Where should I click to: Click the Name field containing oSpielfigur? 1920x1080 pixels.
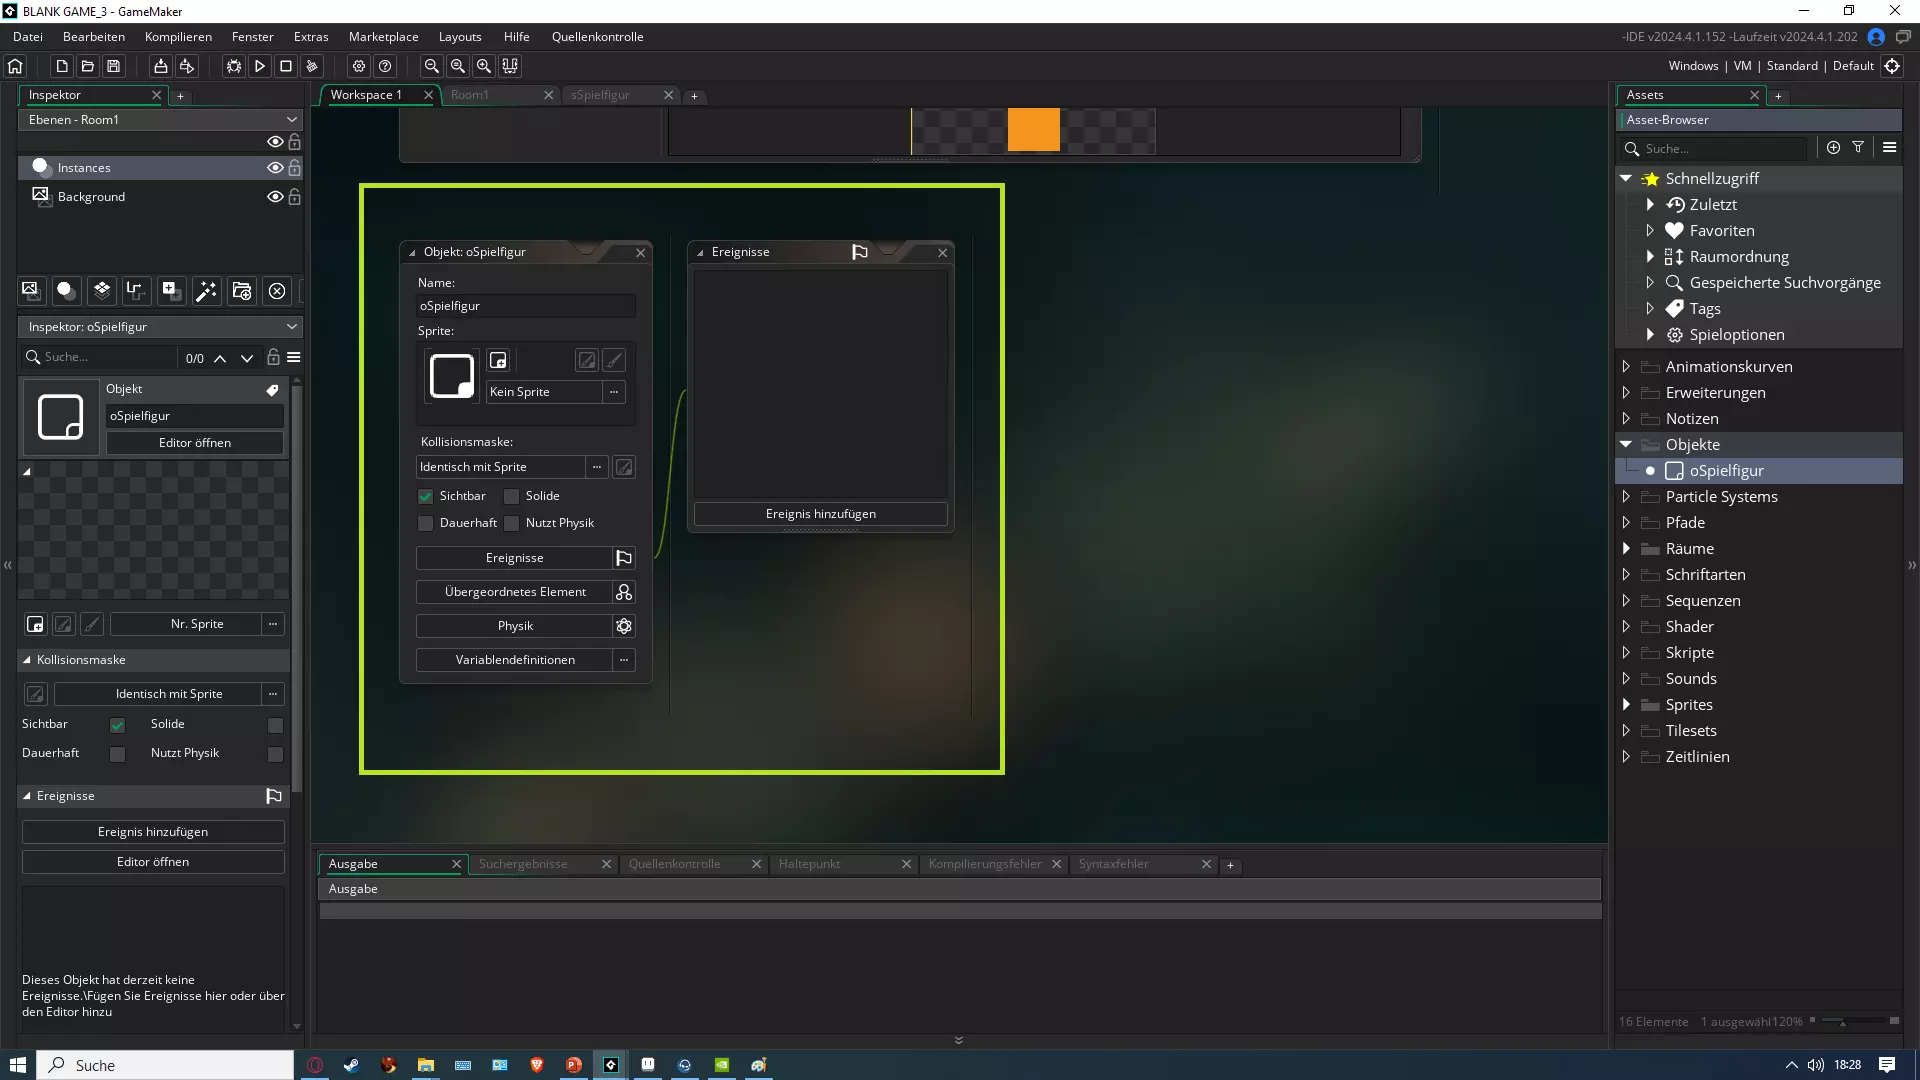[525, 306]
